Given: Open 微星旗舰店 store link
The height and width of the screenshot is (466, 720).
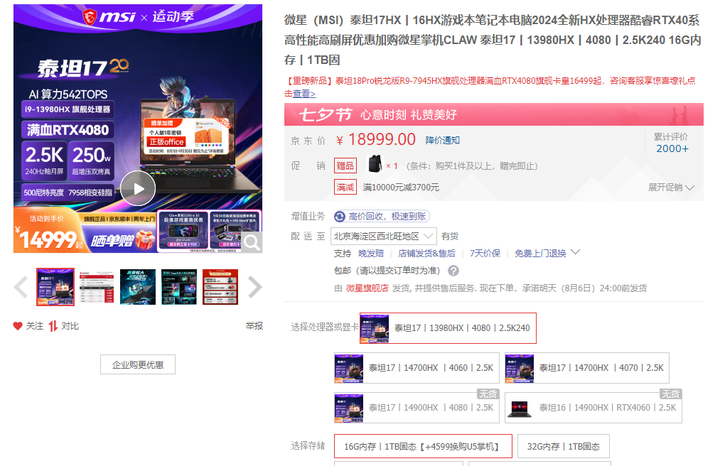Looking at the screenshot, I should (367, 288).
